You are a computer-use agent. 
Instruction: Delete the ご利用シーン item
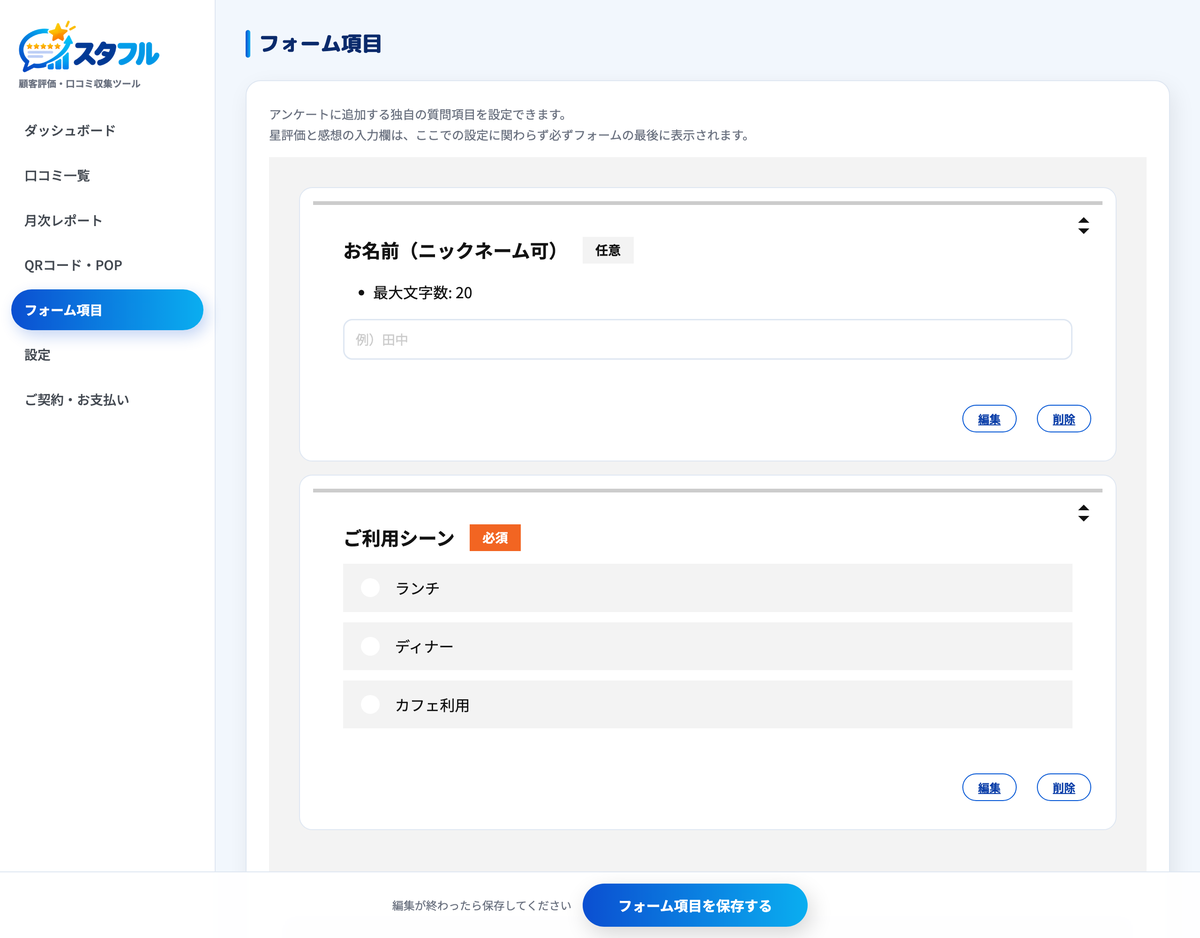click(x=1064, y=788)
